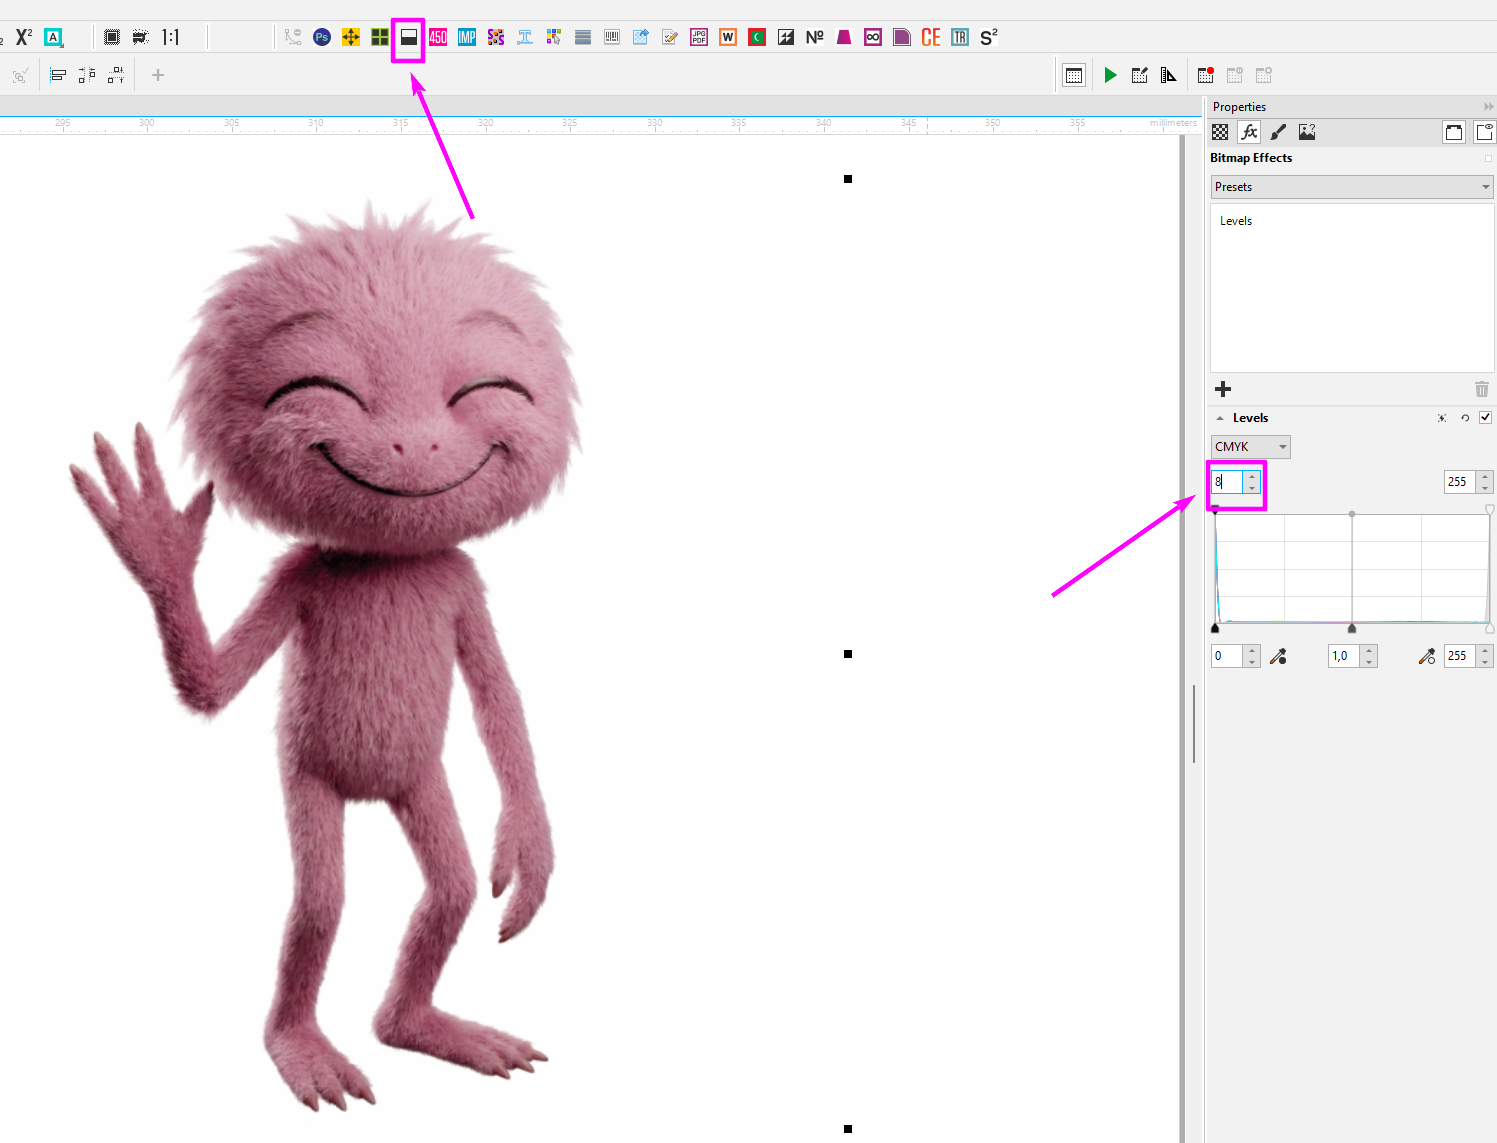1497x1143 pixels.
Task: Select the white slider handle below histogram
Action: (x=1489, y=628)
